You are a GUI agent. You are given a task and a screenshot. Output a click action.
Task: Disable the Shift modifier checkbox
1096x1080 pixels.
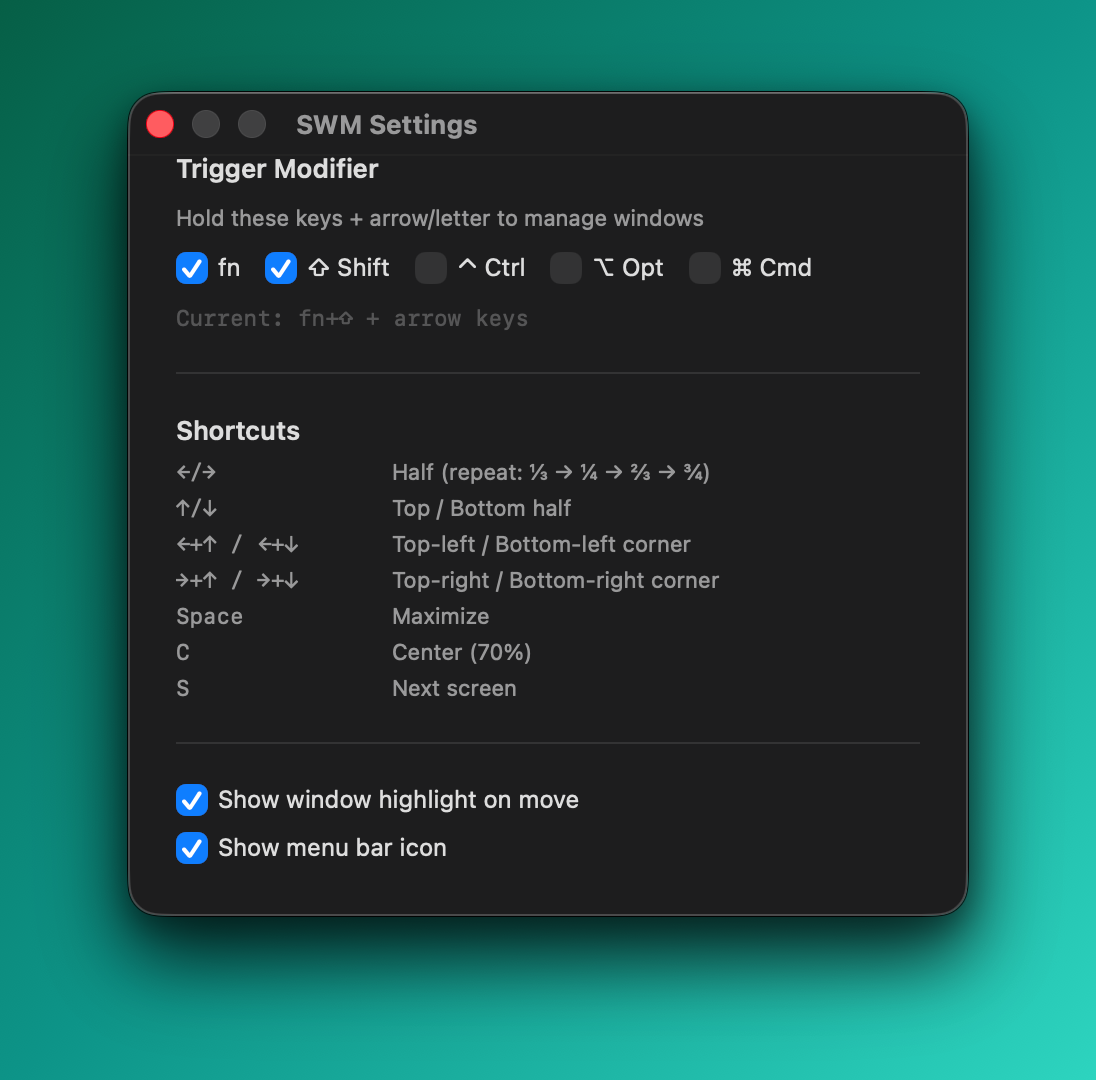tap(281, 268)
